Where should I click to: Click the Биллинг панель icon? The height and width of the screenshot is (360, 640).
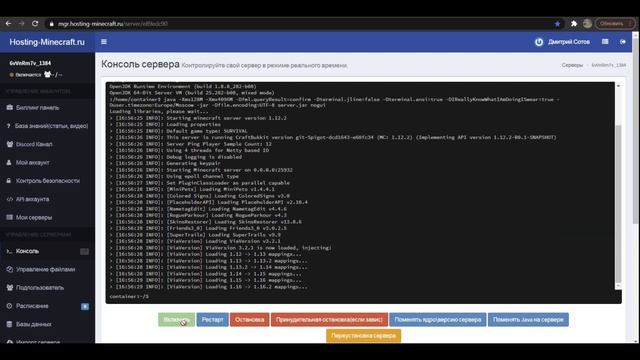[x=9, y=108]
